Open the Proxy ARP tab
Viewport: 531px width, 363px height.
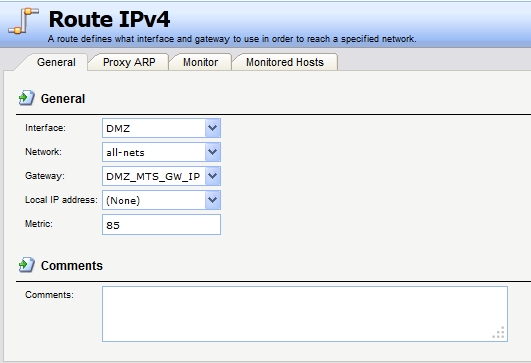pyautogui.click(x=129, y=62)
